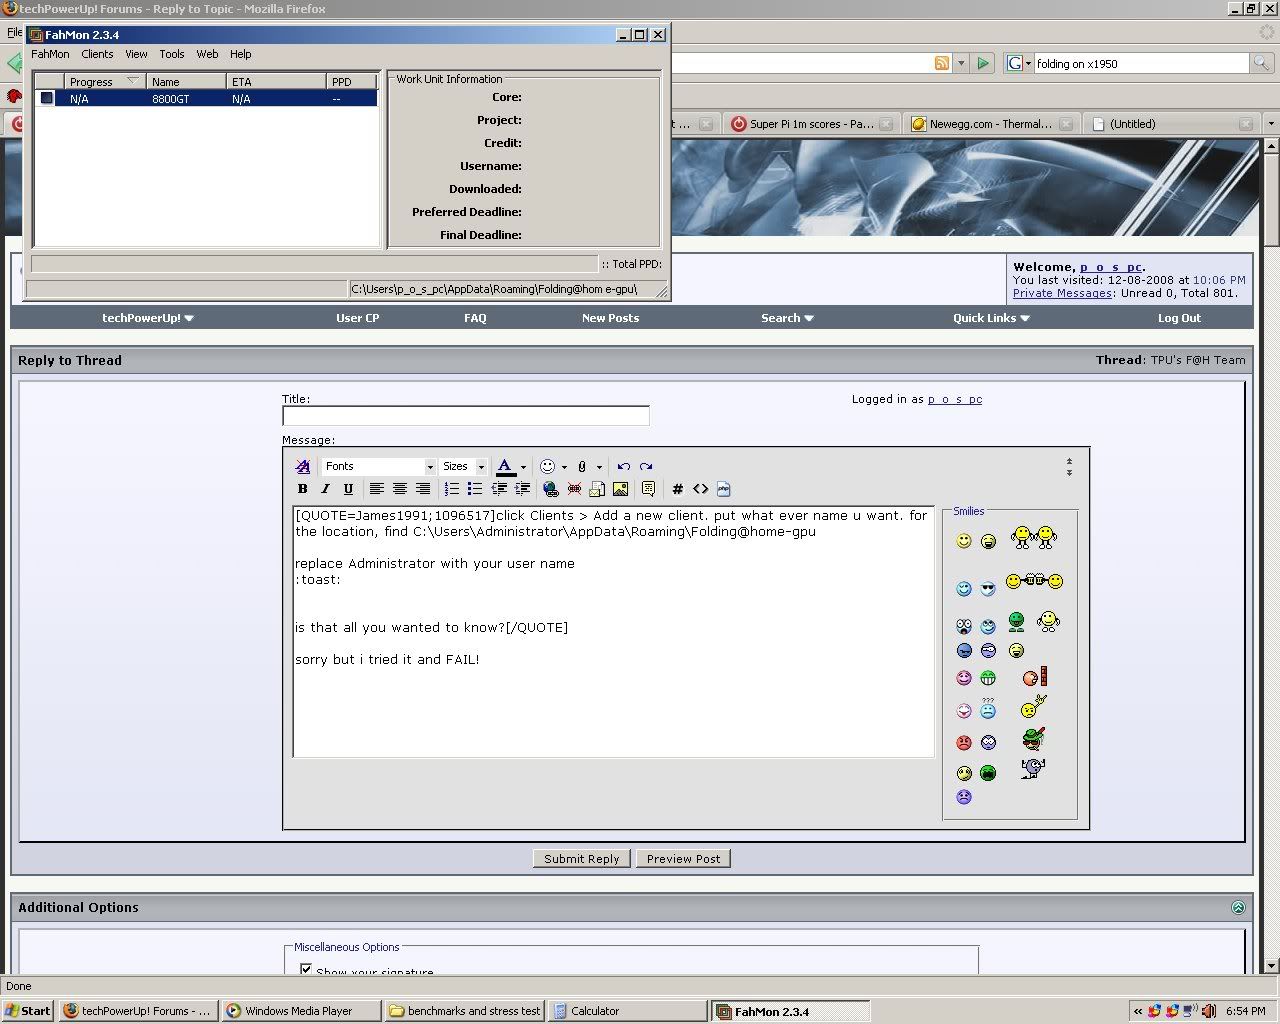This screenshot has width=1280, height=1024.
Task: Click the FAQ link
Action: [x=475, y=318]
